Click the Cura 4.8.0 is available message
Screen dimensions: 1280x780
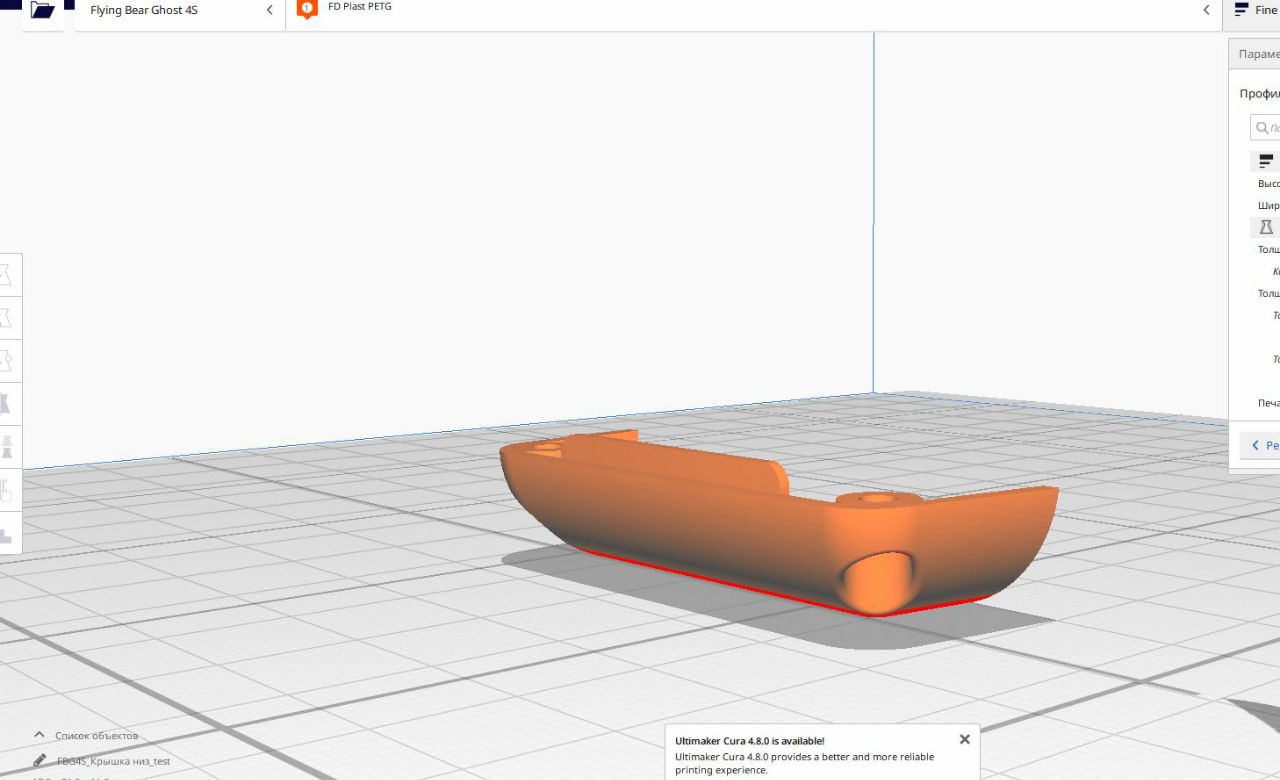750,741
